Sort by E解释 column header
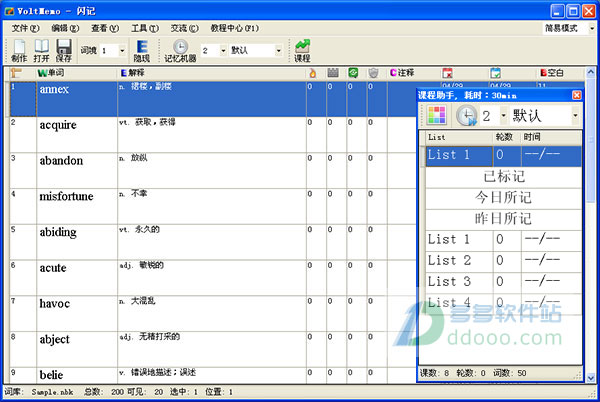Screen dimensions: 600x402 (132, 73)
